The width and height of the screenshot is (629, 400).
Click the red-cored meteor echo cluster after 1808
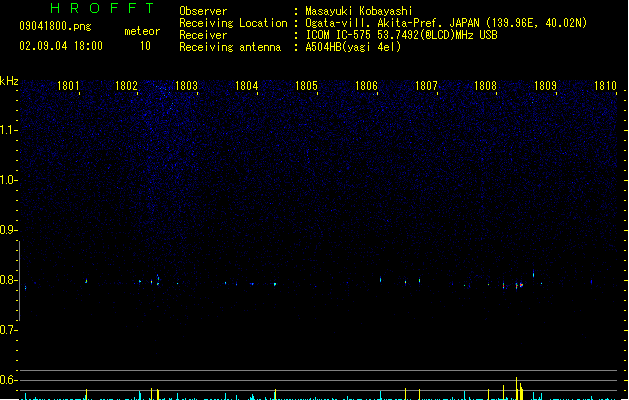coord(518,285)
